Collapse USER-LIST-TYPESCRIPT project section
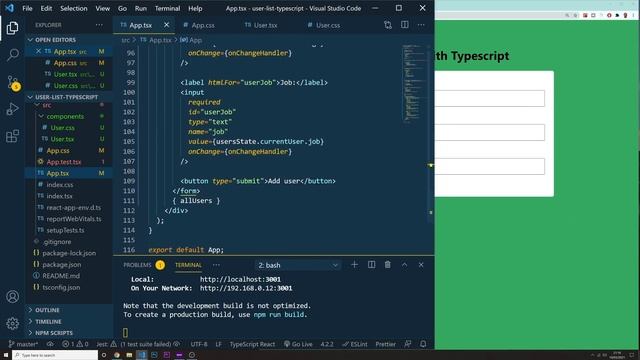640x360 pixels. click(66, 97)
